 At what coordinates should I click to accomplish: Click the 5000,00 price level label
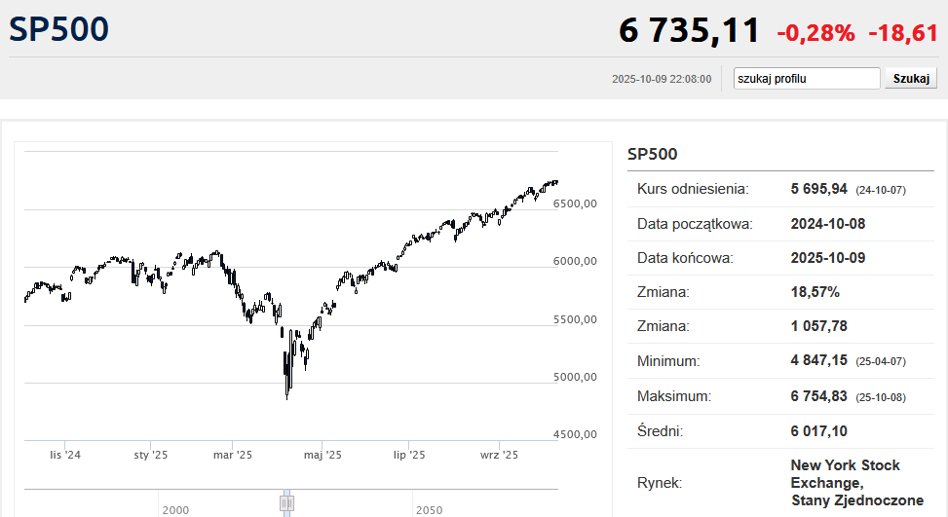point(574,377)
